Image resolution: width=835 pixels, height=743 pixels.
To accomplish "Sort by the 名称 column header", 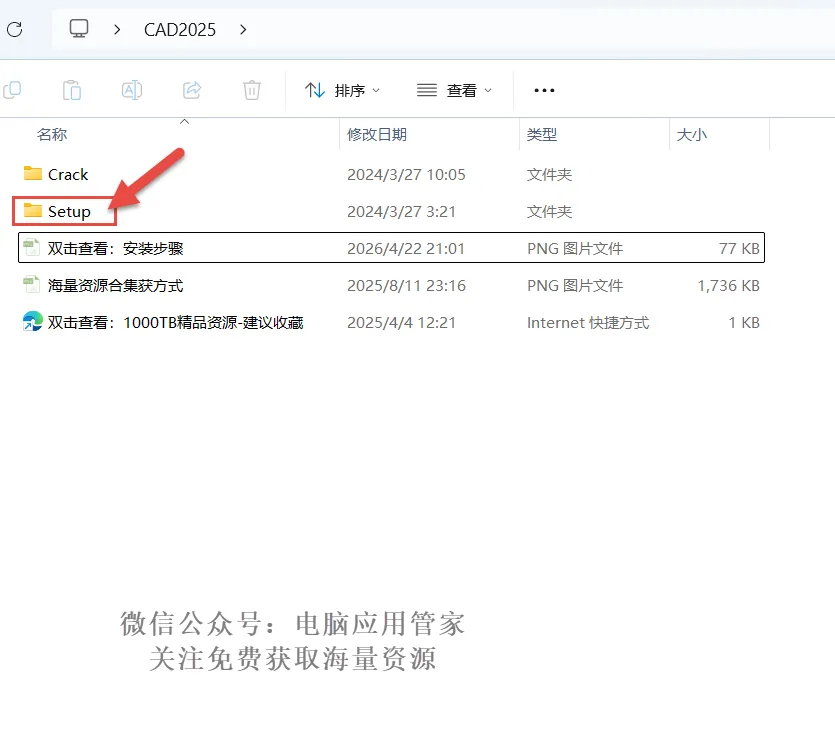I will point(52,134).
